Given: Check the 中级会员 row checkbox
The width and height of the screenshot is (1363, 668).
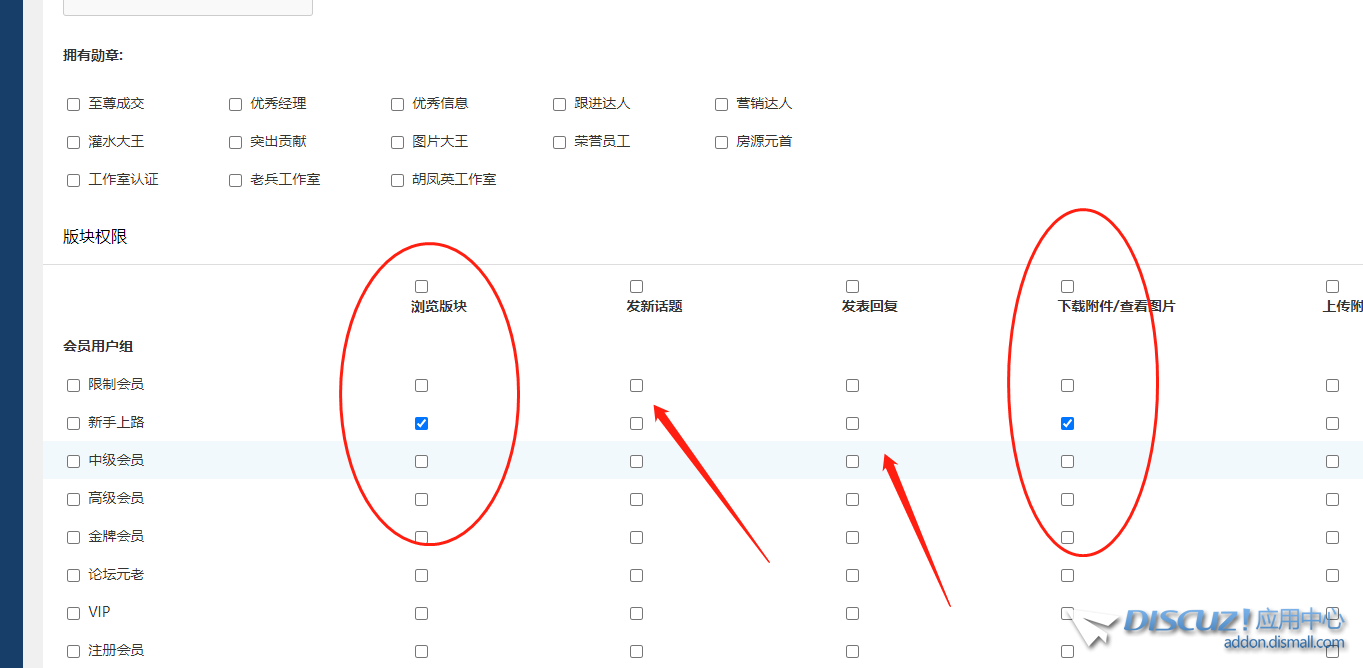Looking at the screenshot, I should tap(73, 461).
